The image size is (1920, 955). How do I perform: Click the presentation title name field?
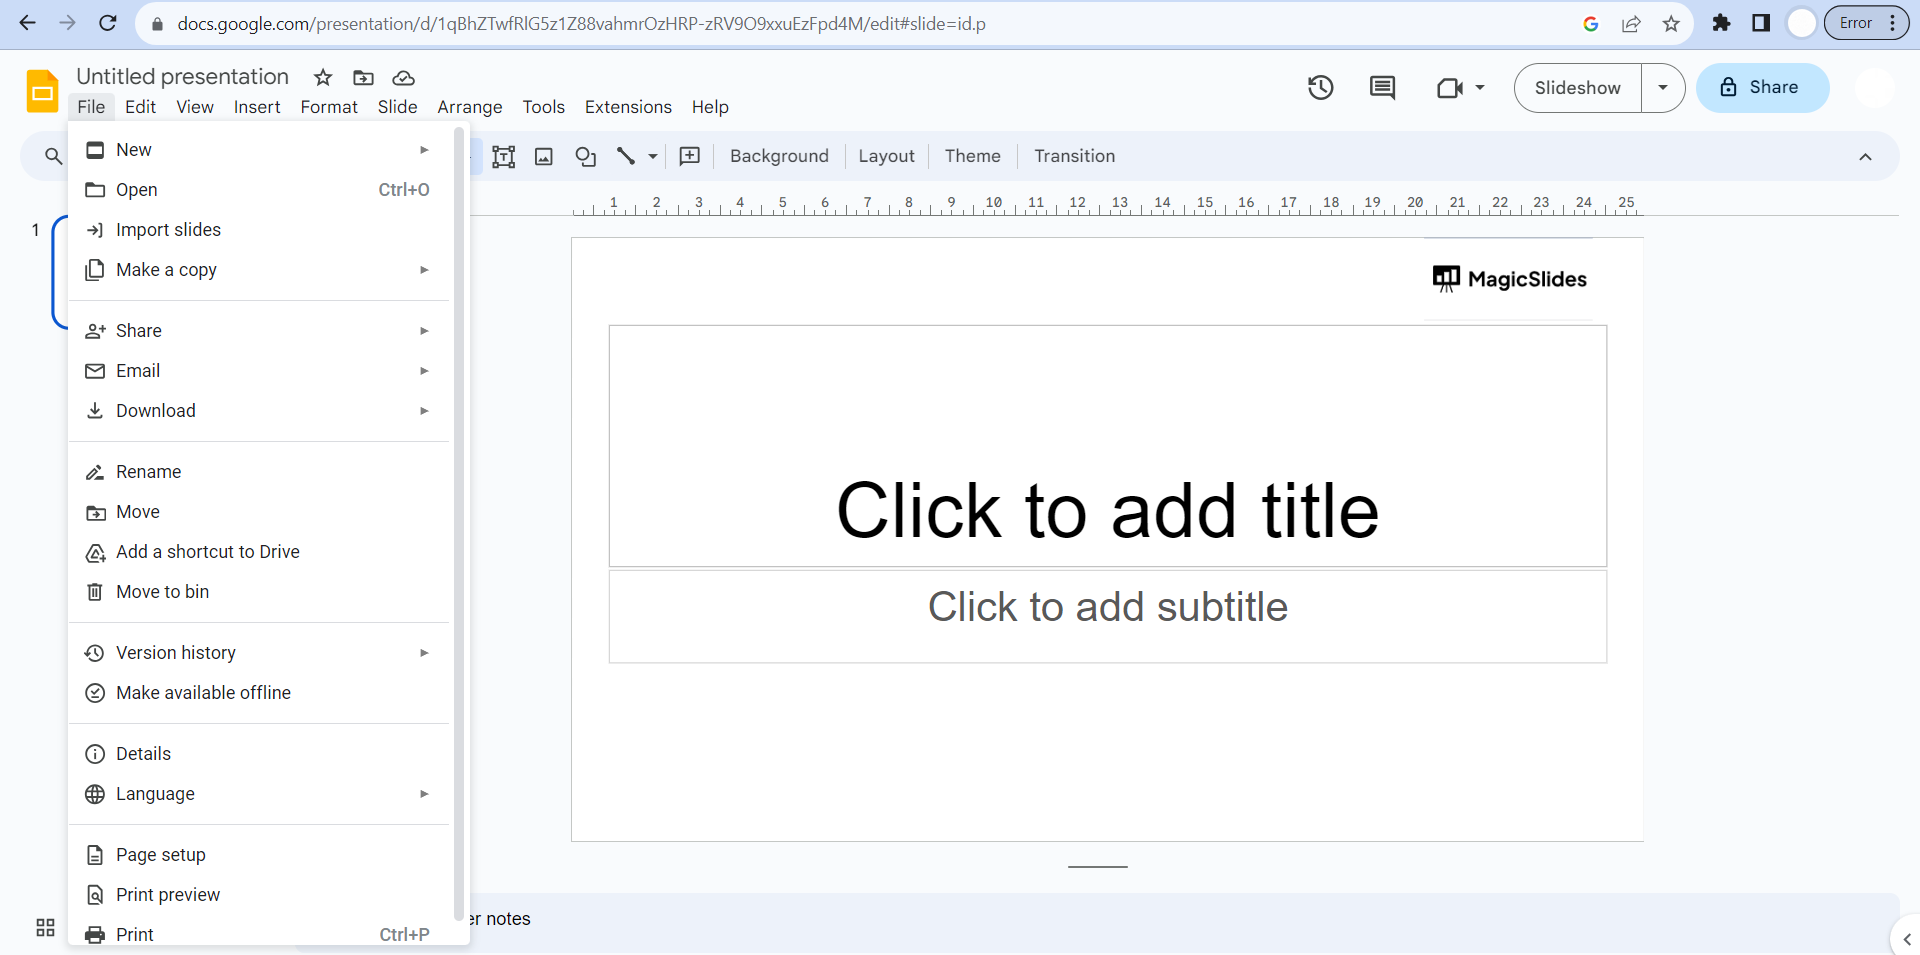[x=183, y=77]
